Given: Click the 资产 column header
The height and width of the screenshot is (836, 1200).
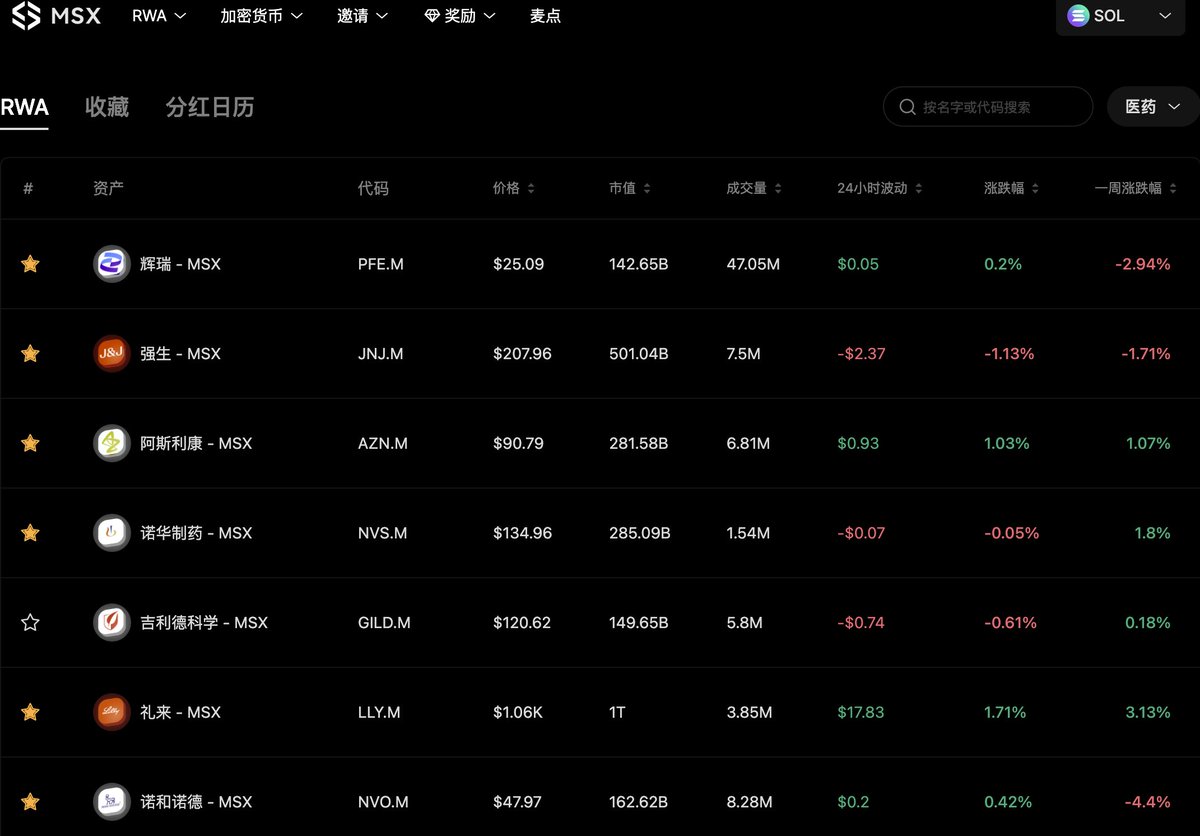Looking at the screenshot, I should click(108, 188).
